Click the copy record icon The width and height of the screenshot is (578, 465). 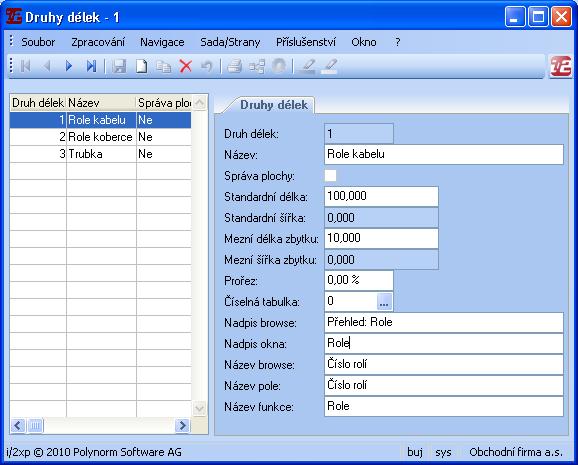164,66
